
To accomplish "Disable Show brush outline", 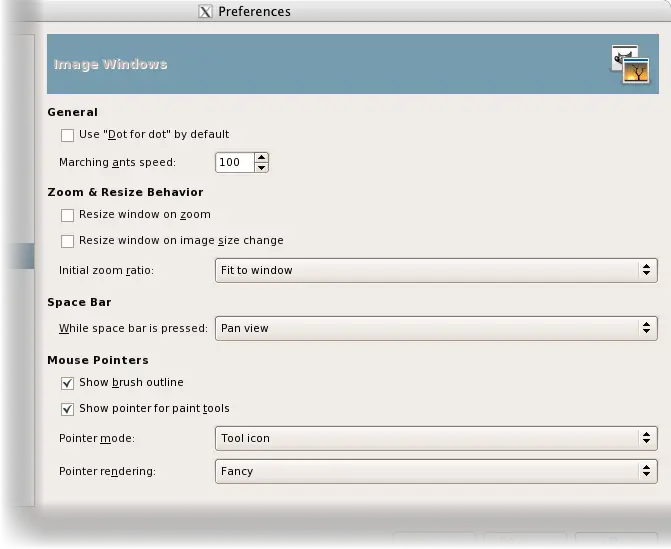I will pyautogui.click(x=67, y=383).
